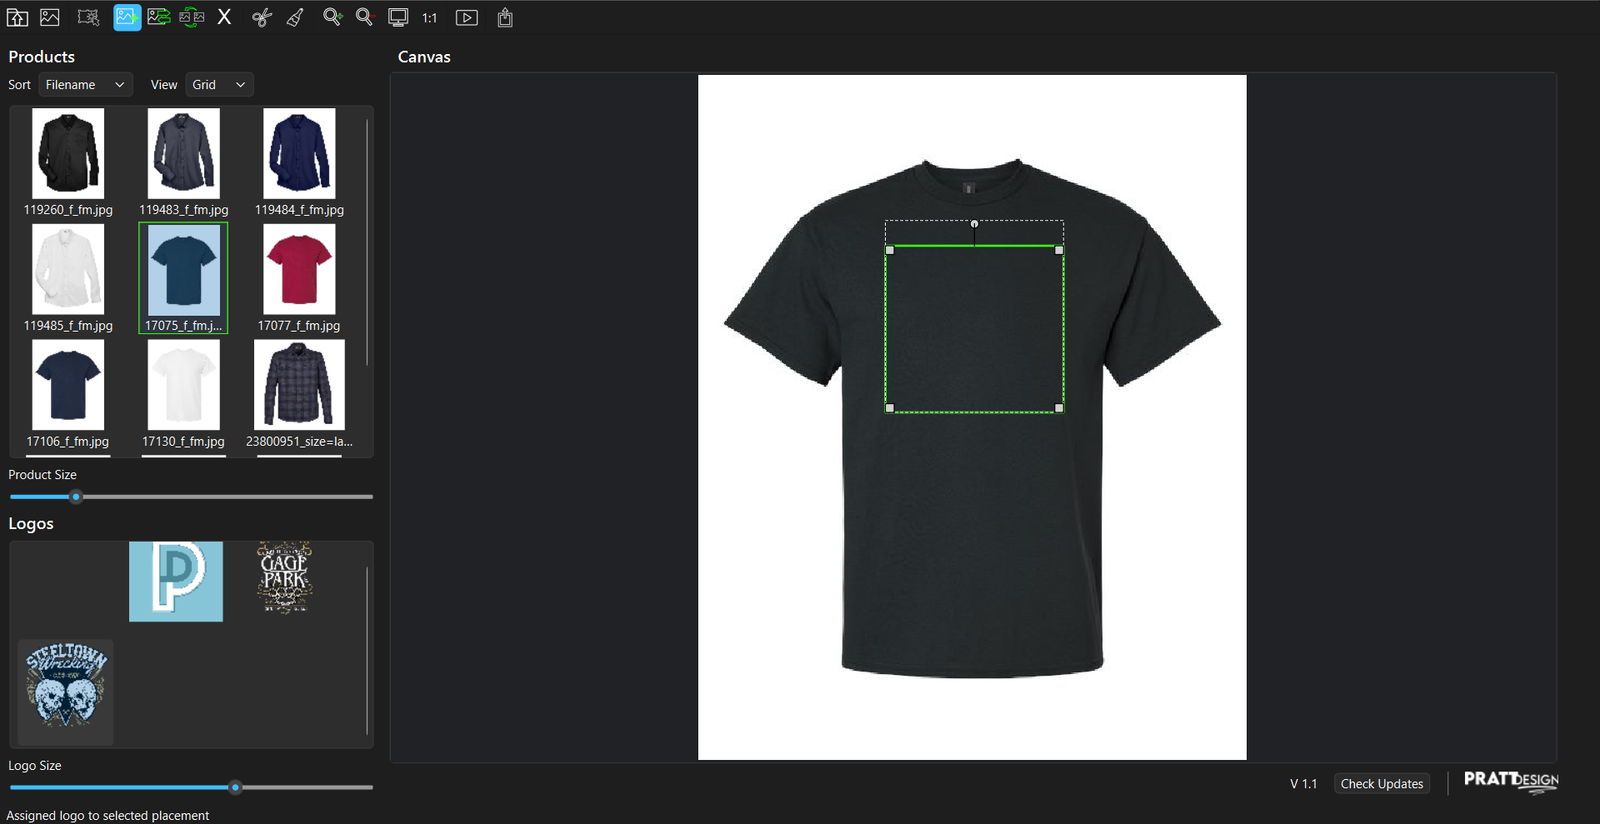The image size is (1600, 824).
Task: Select the blue P logo thumbnail
Action: coord(176,581)
